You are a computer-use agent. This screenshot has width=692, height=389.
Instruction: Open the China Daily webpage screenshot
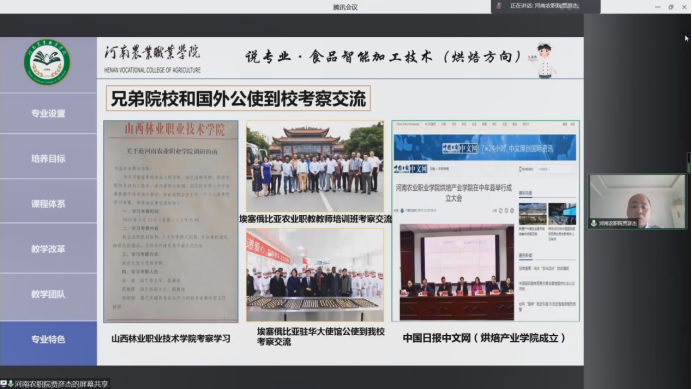[x=485, y=221]
